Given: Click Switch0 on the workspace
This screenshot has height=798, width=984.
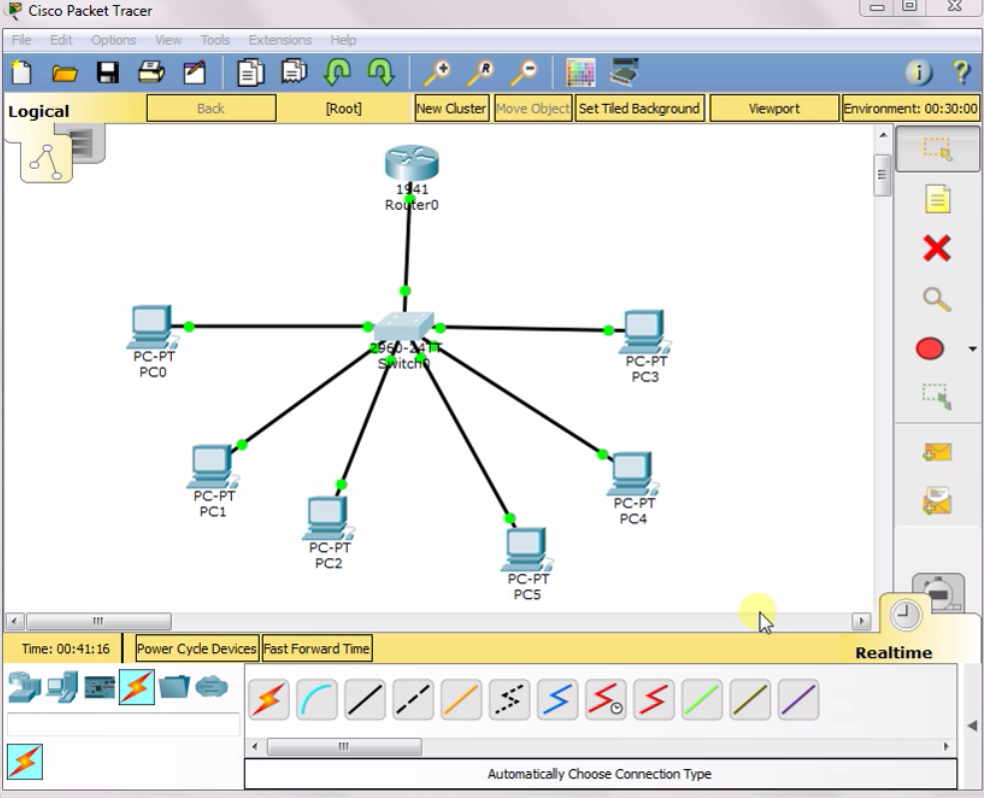Looking at the screenshot, I should click(404, 327).
